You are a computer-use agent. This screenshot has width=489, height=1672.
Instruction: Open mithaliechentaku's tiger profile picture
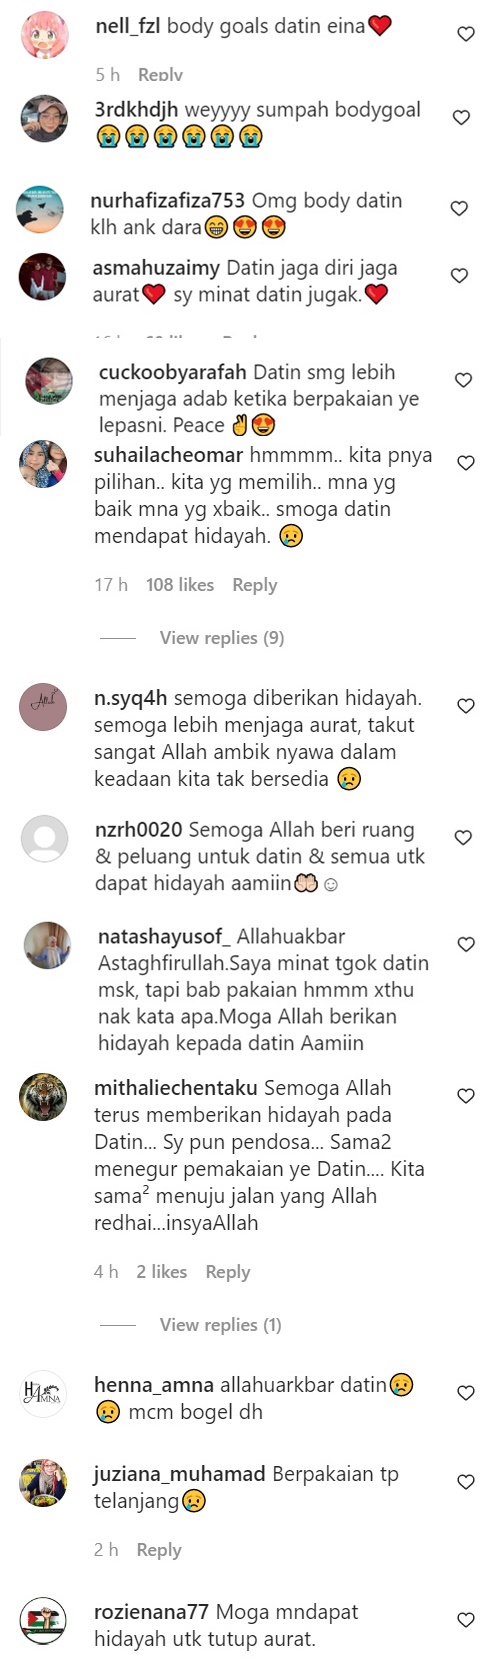pos(43,1098)
